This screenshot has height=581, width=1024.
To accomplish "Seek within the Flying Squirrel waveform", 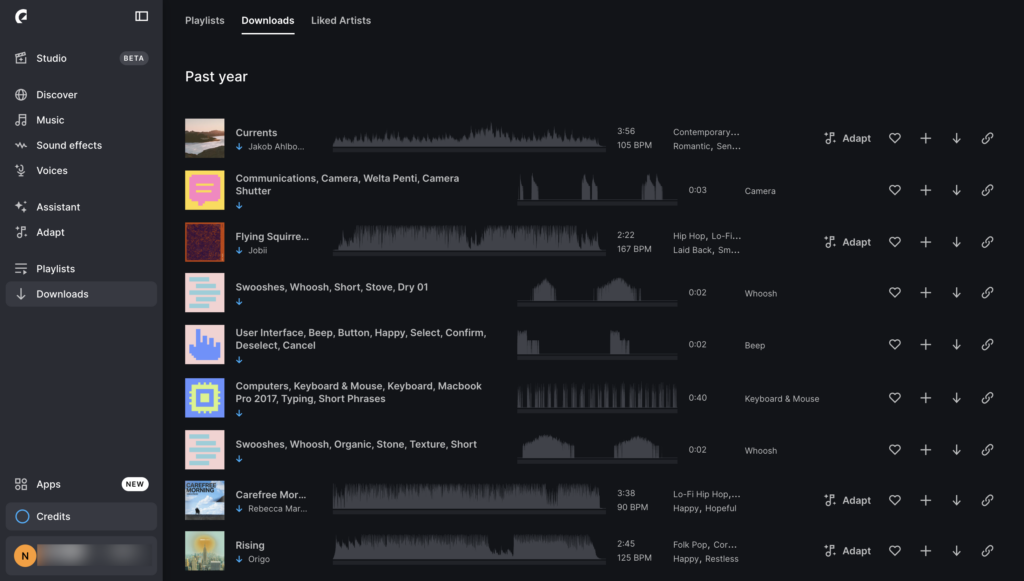I will click(x=469, y=240).
